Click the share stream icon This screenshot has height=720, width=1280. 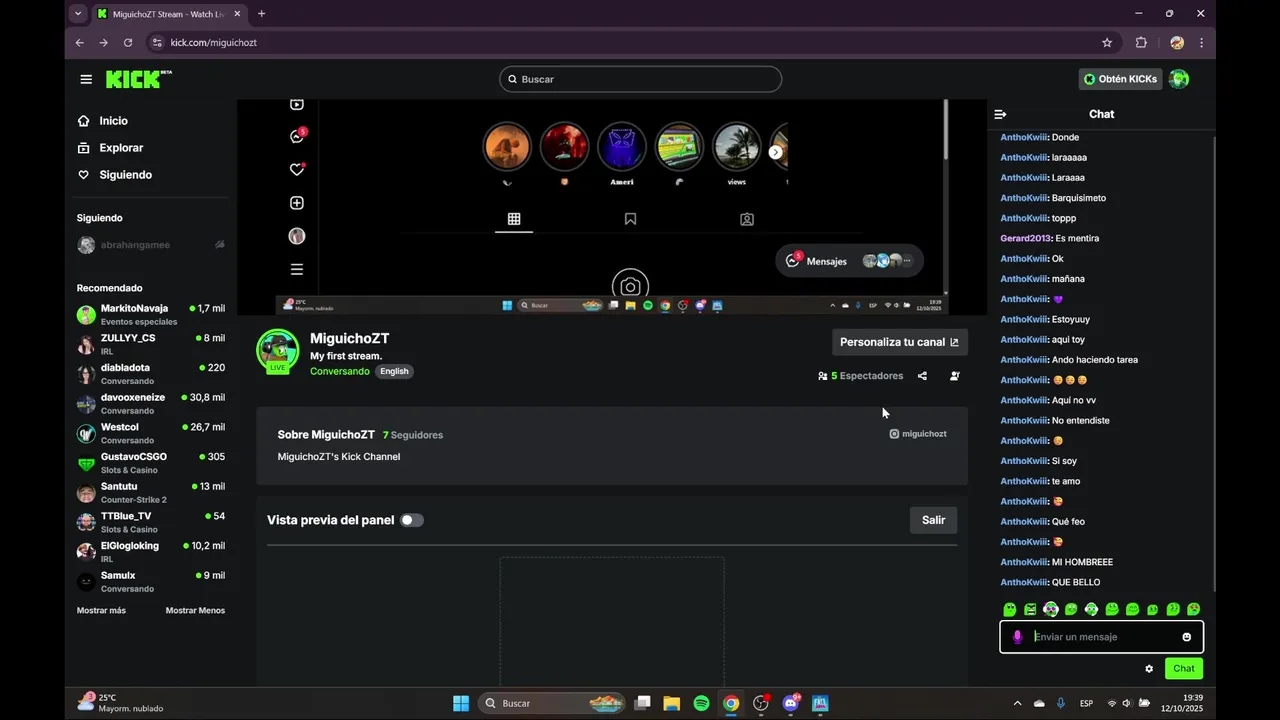coord(922,376)
